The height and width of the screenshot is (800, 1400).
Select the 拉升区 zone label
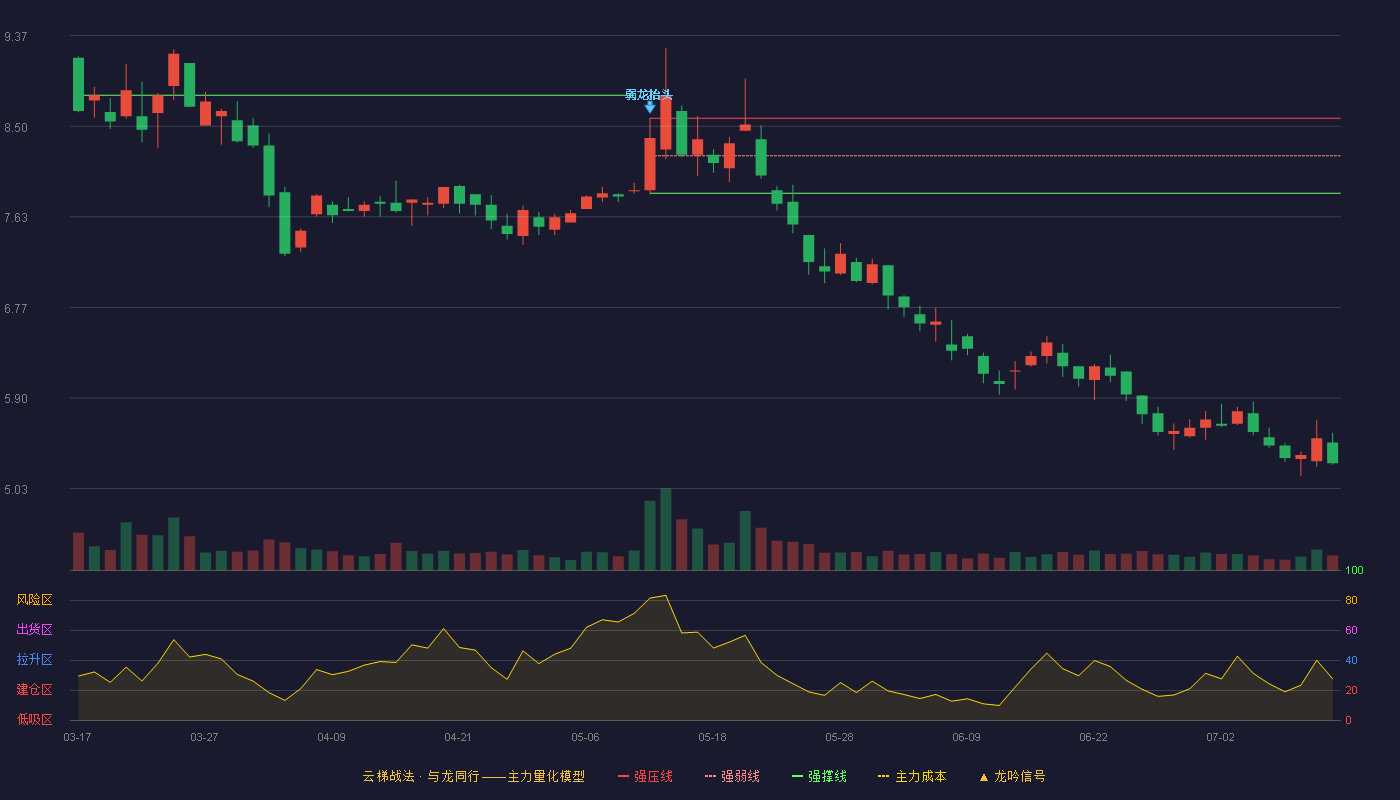[x=34, y=660]
